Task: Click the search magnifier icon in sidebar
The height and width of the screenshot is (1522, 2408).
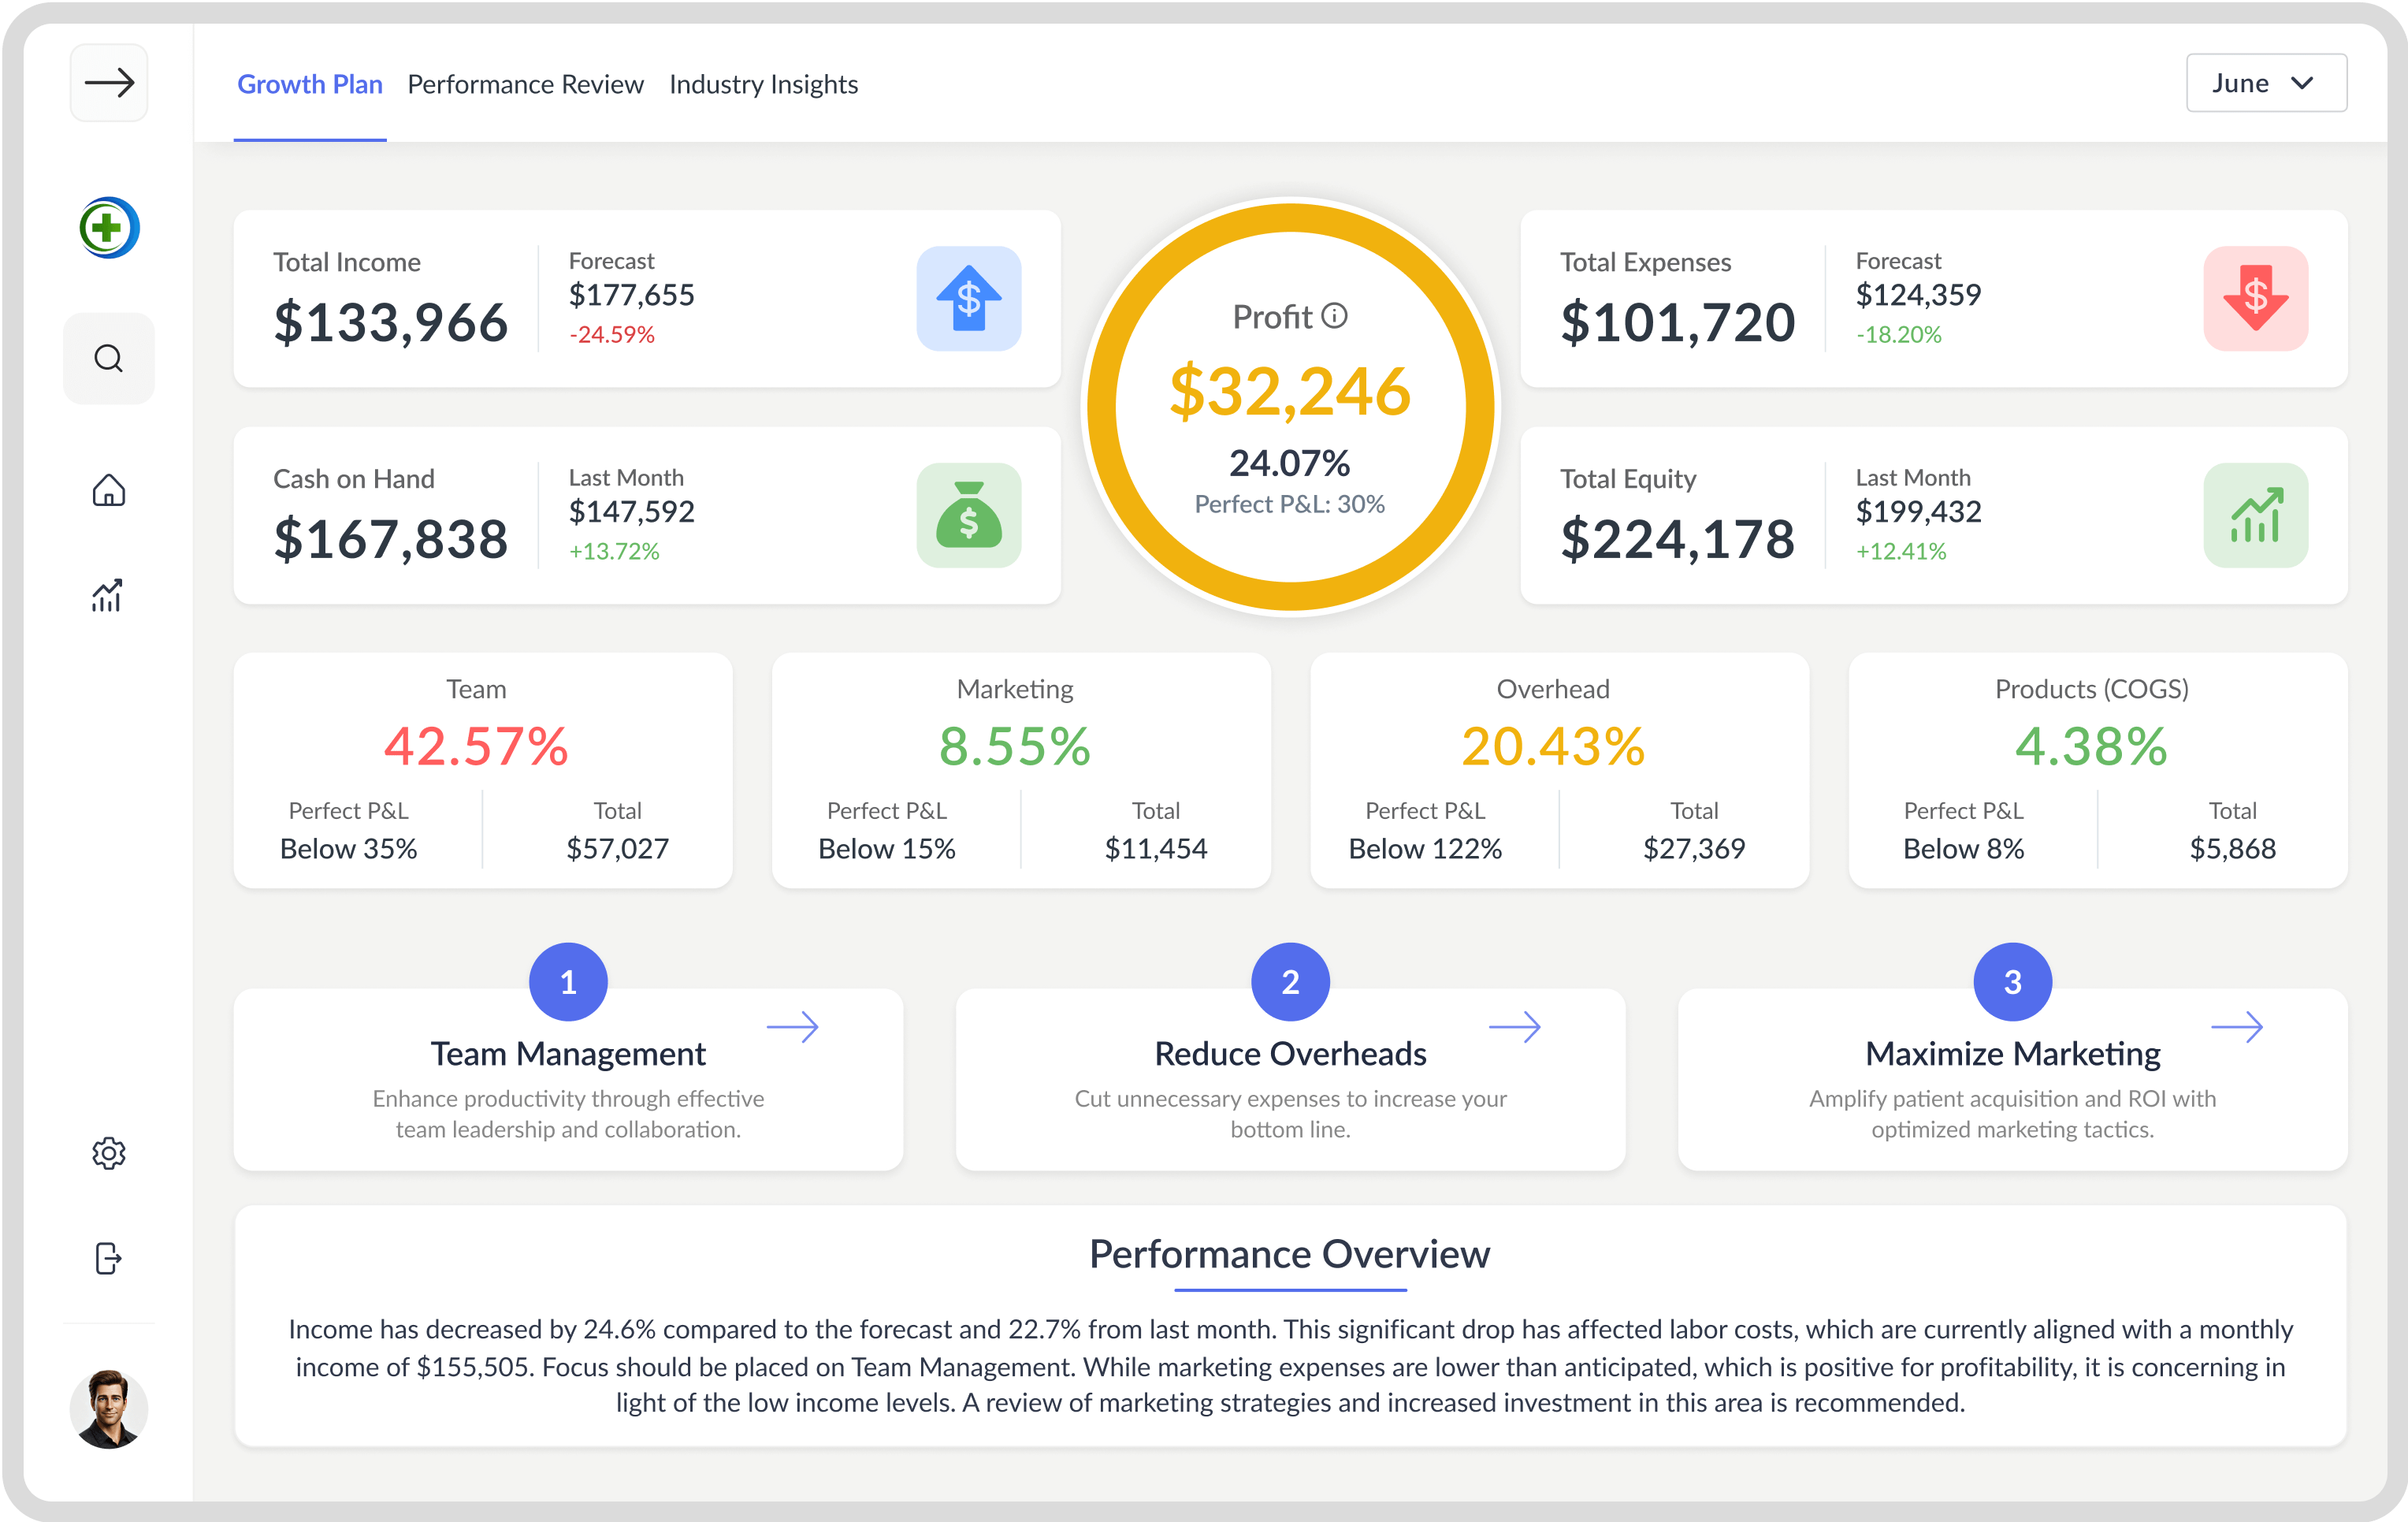Action: 109,358
